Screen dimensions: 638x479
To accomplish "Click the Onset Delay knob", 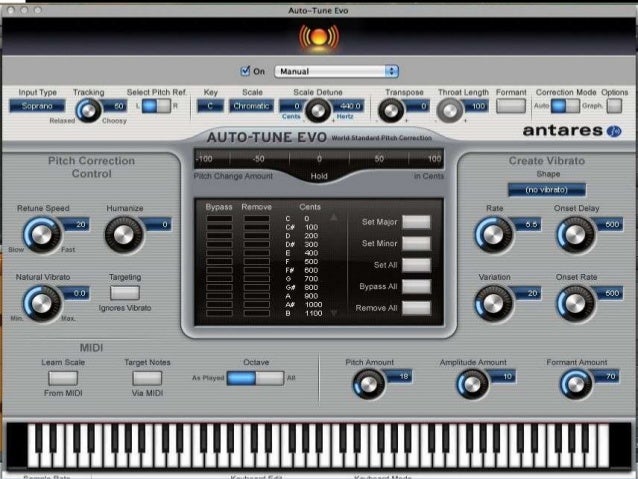I will (x=575, y=235).
